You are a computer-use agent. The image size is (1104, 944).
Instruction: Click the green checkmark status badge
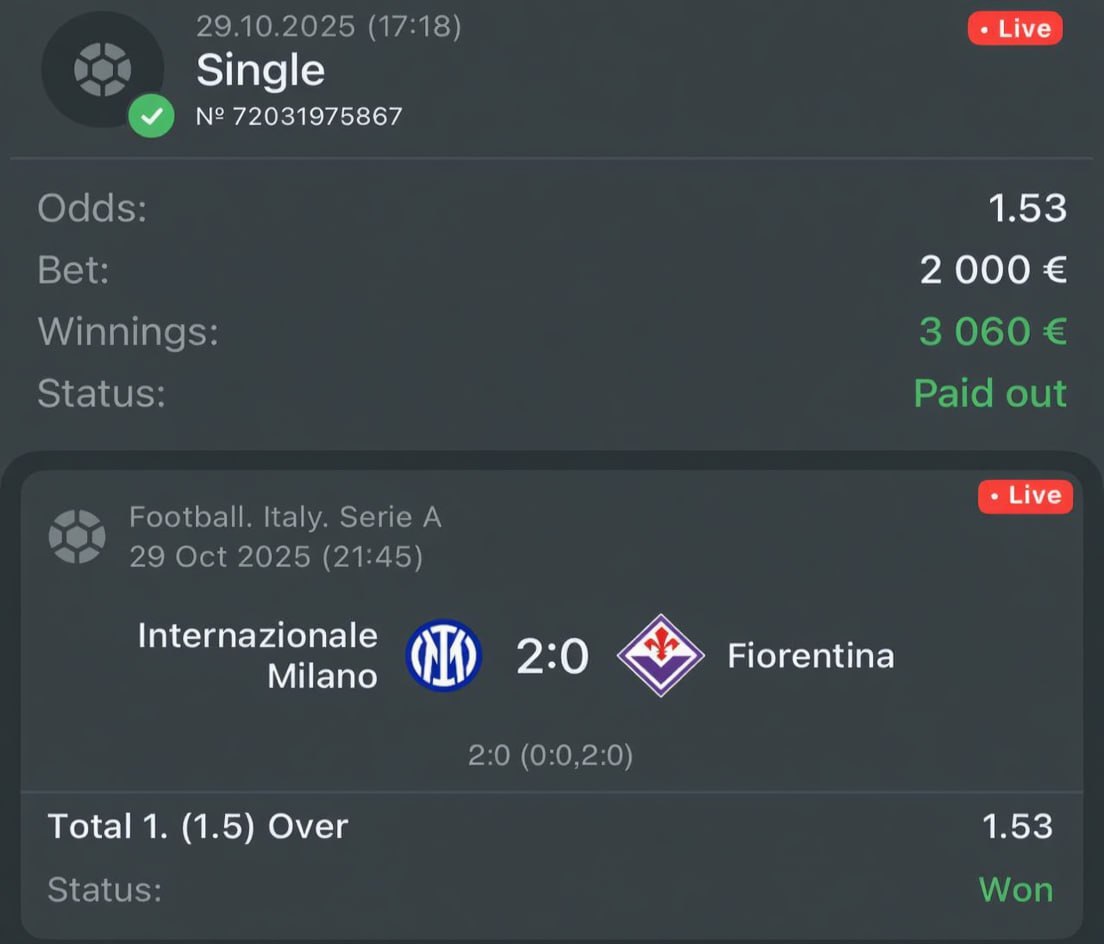[x=151, y=119]
